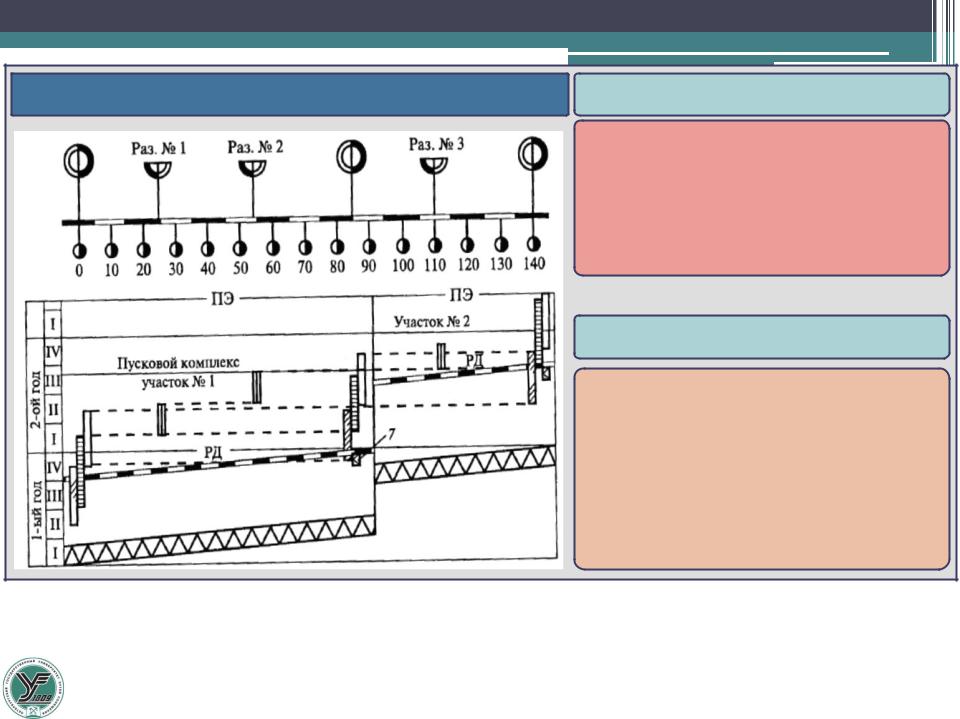Click the university logo with 1809

(x=33, y=687)
